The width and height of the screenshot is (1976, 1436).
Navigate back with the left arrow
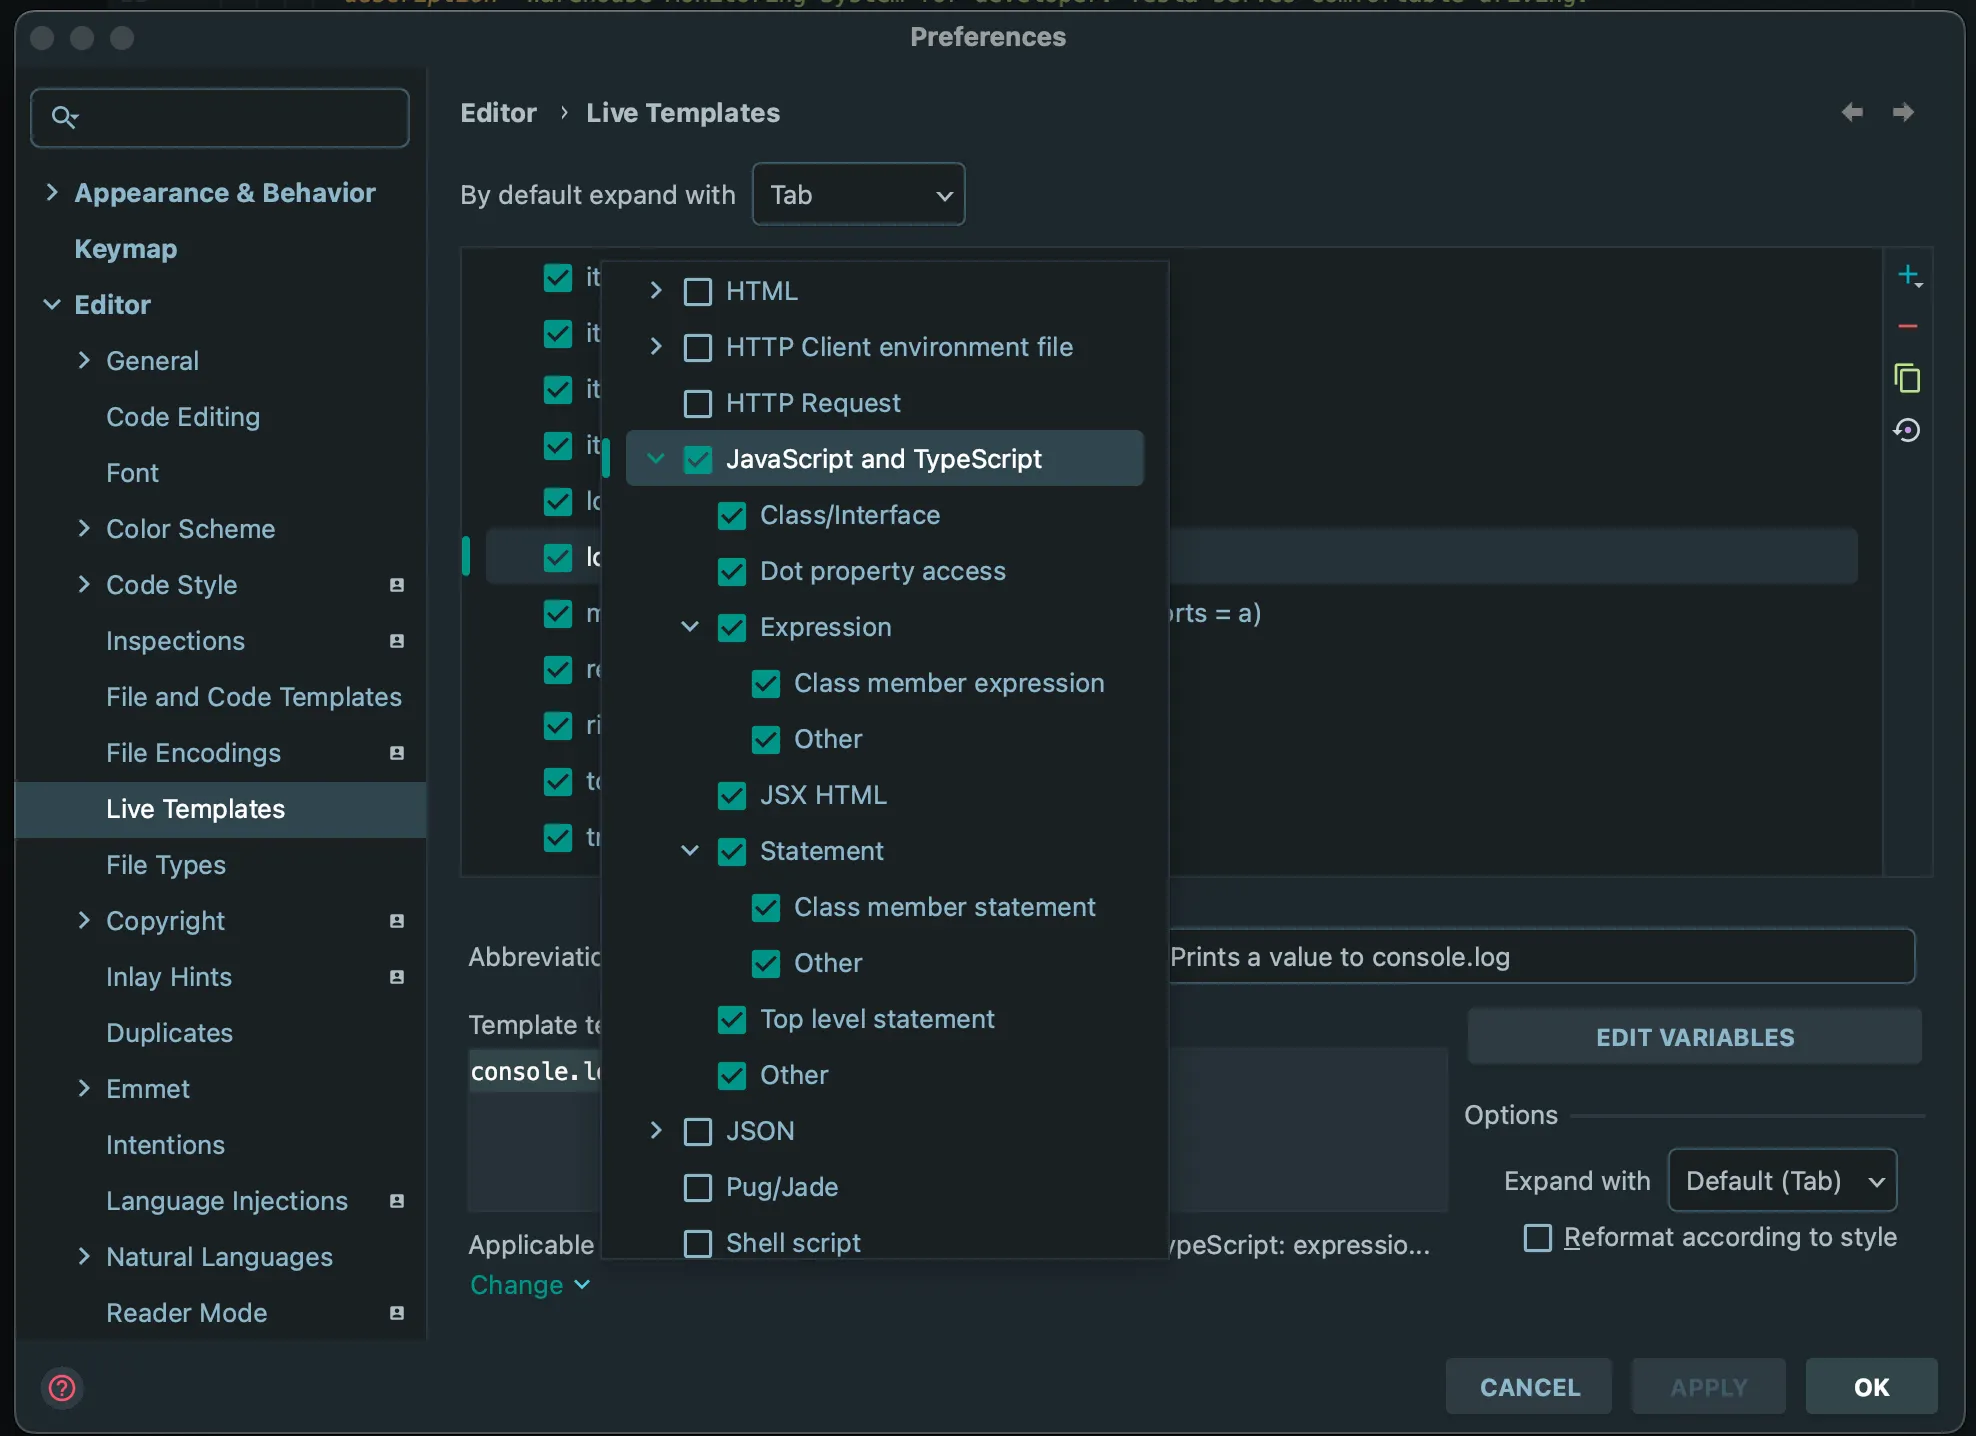tap(1852, 112)
